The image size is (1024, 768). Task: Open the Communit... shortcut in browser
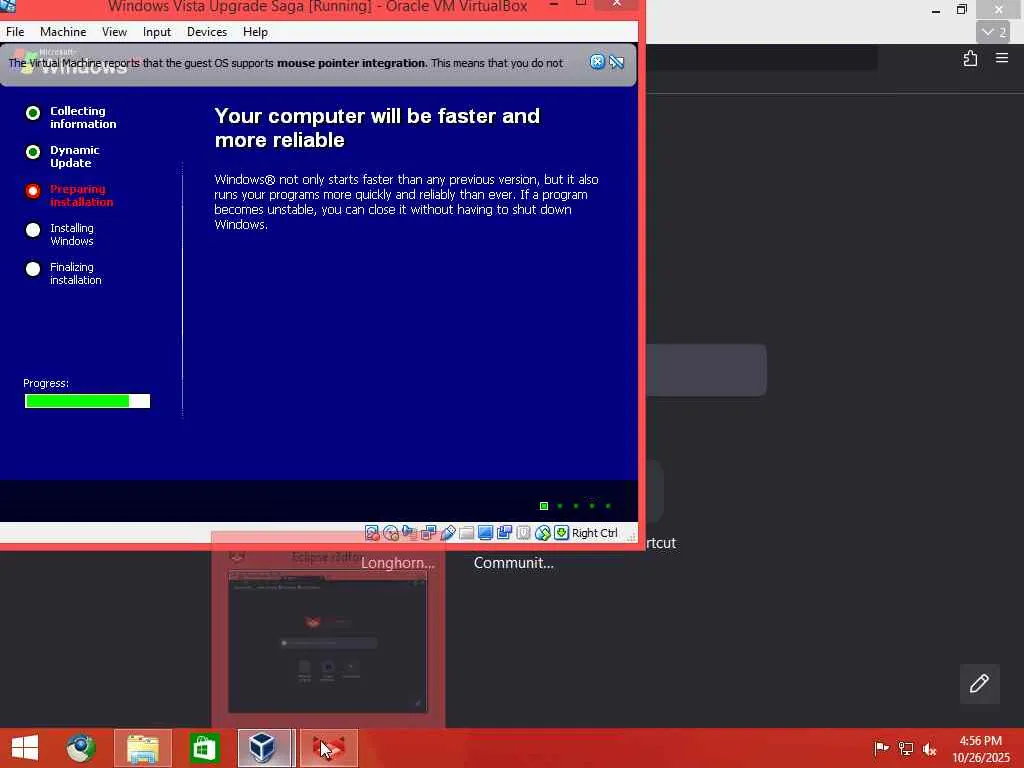513,563
